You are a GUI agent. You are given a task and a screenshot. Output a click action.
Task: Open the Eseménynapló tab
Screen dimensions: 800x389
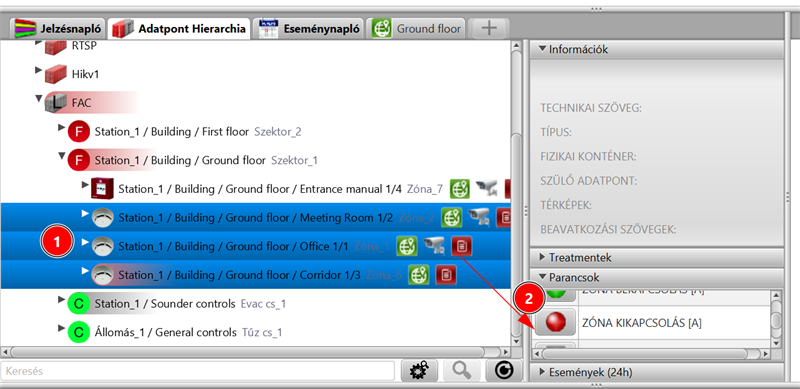pos(310,29)
